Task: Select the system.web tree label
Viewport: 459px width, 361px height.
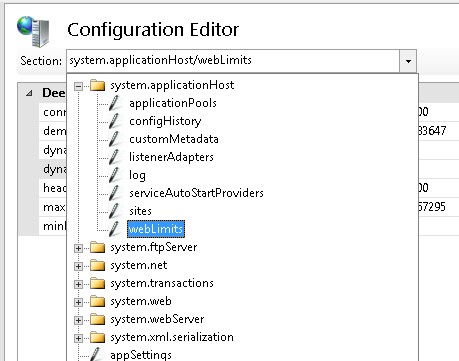Action: (141, 301)
